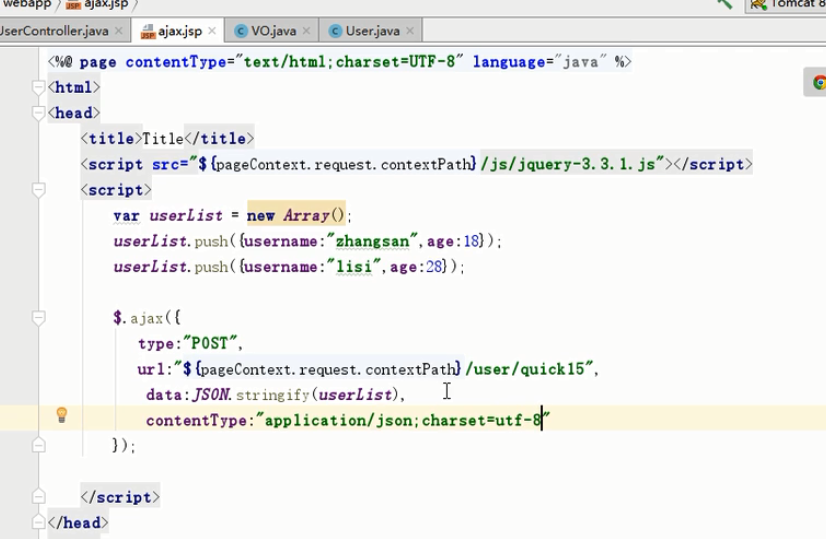This screenshot has height=539, width=826.
Task: Select the ajax.jsp editor tab
Action: (180, 31)
